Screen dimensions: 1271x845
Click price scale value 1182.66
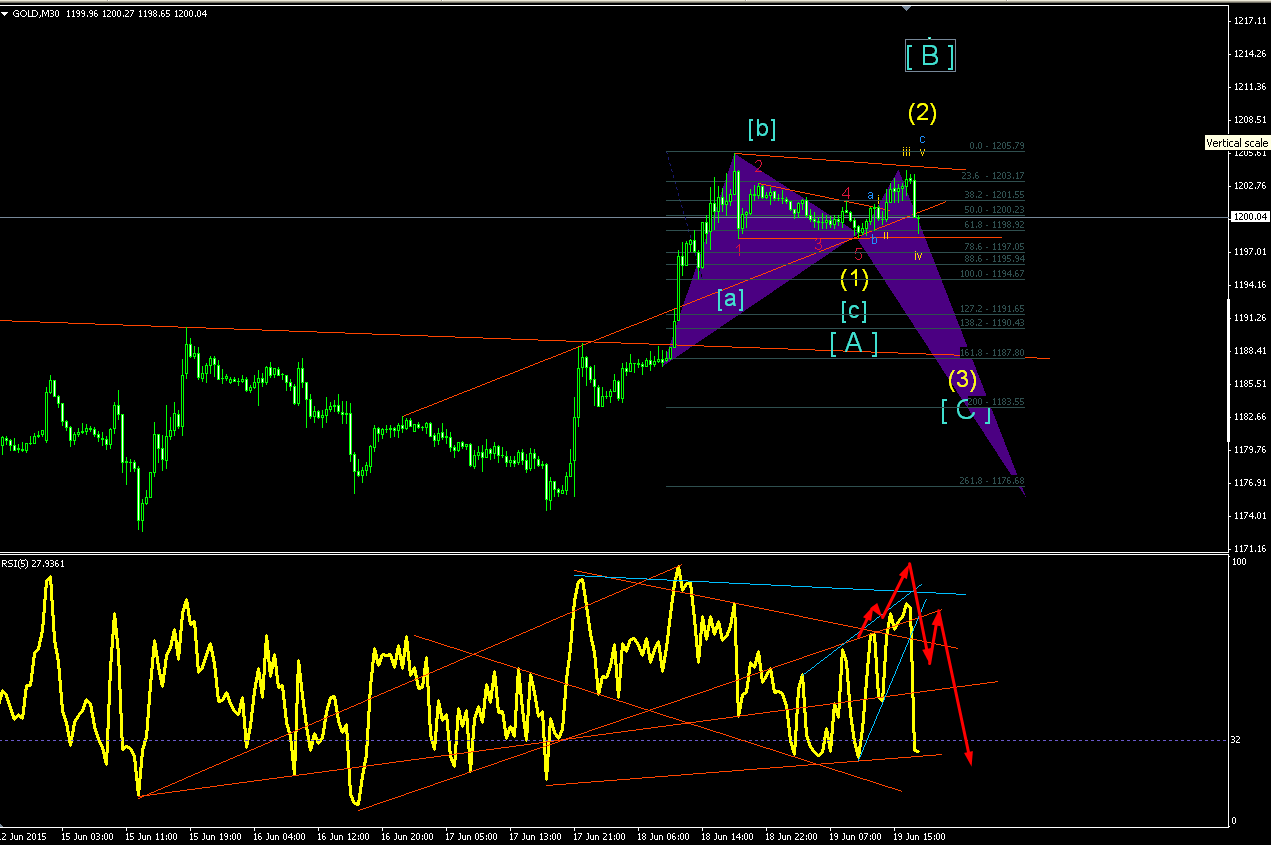click(x=1250, y=416)
